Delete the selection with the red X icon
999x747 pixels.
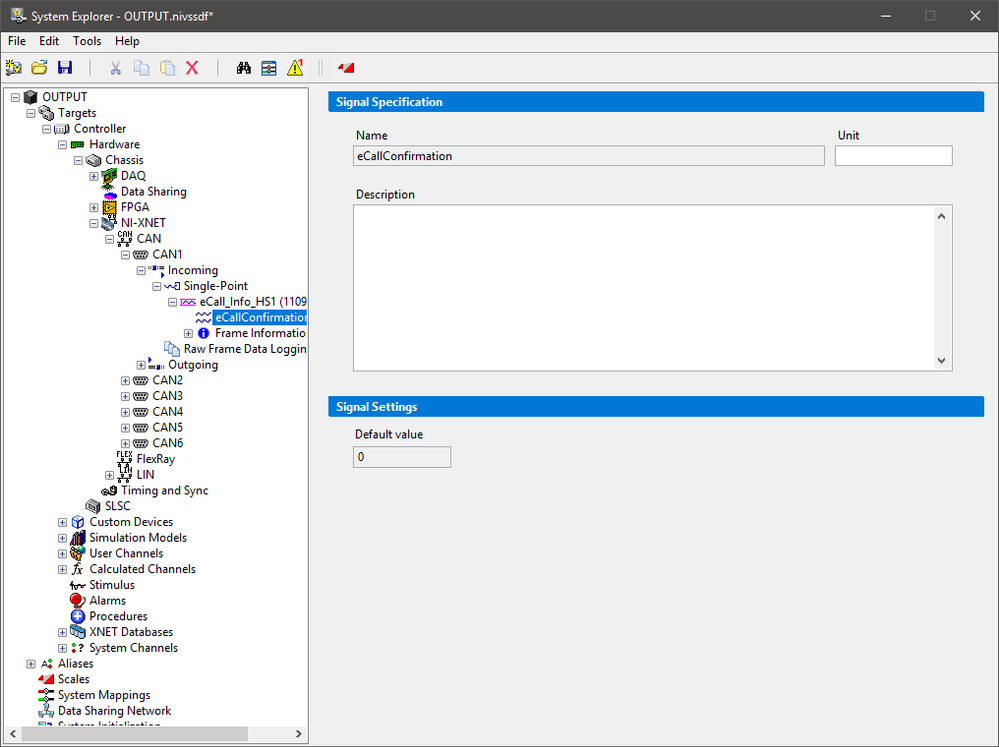(x=192, y=68)
